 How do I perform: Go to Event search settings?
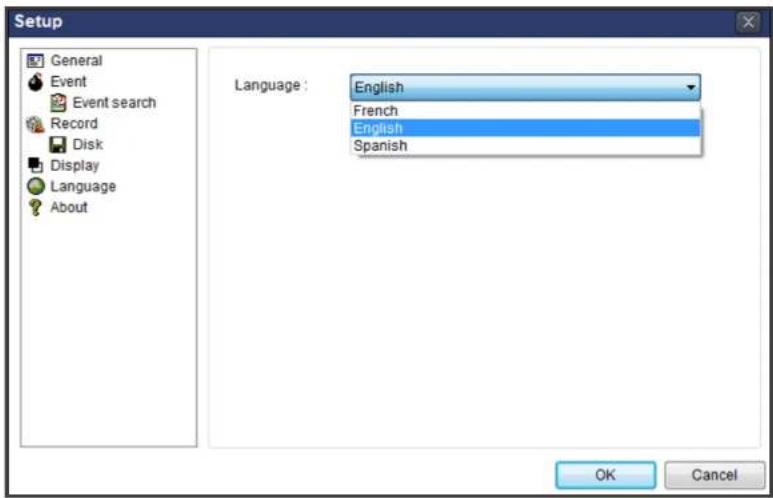coord(114,103)
